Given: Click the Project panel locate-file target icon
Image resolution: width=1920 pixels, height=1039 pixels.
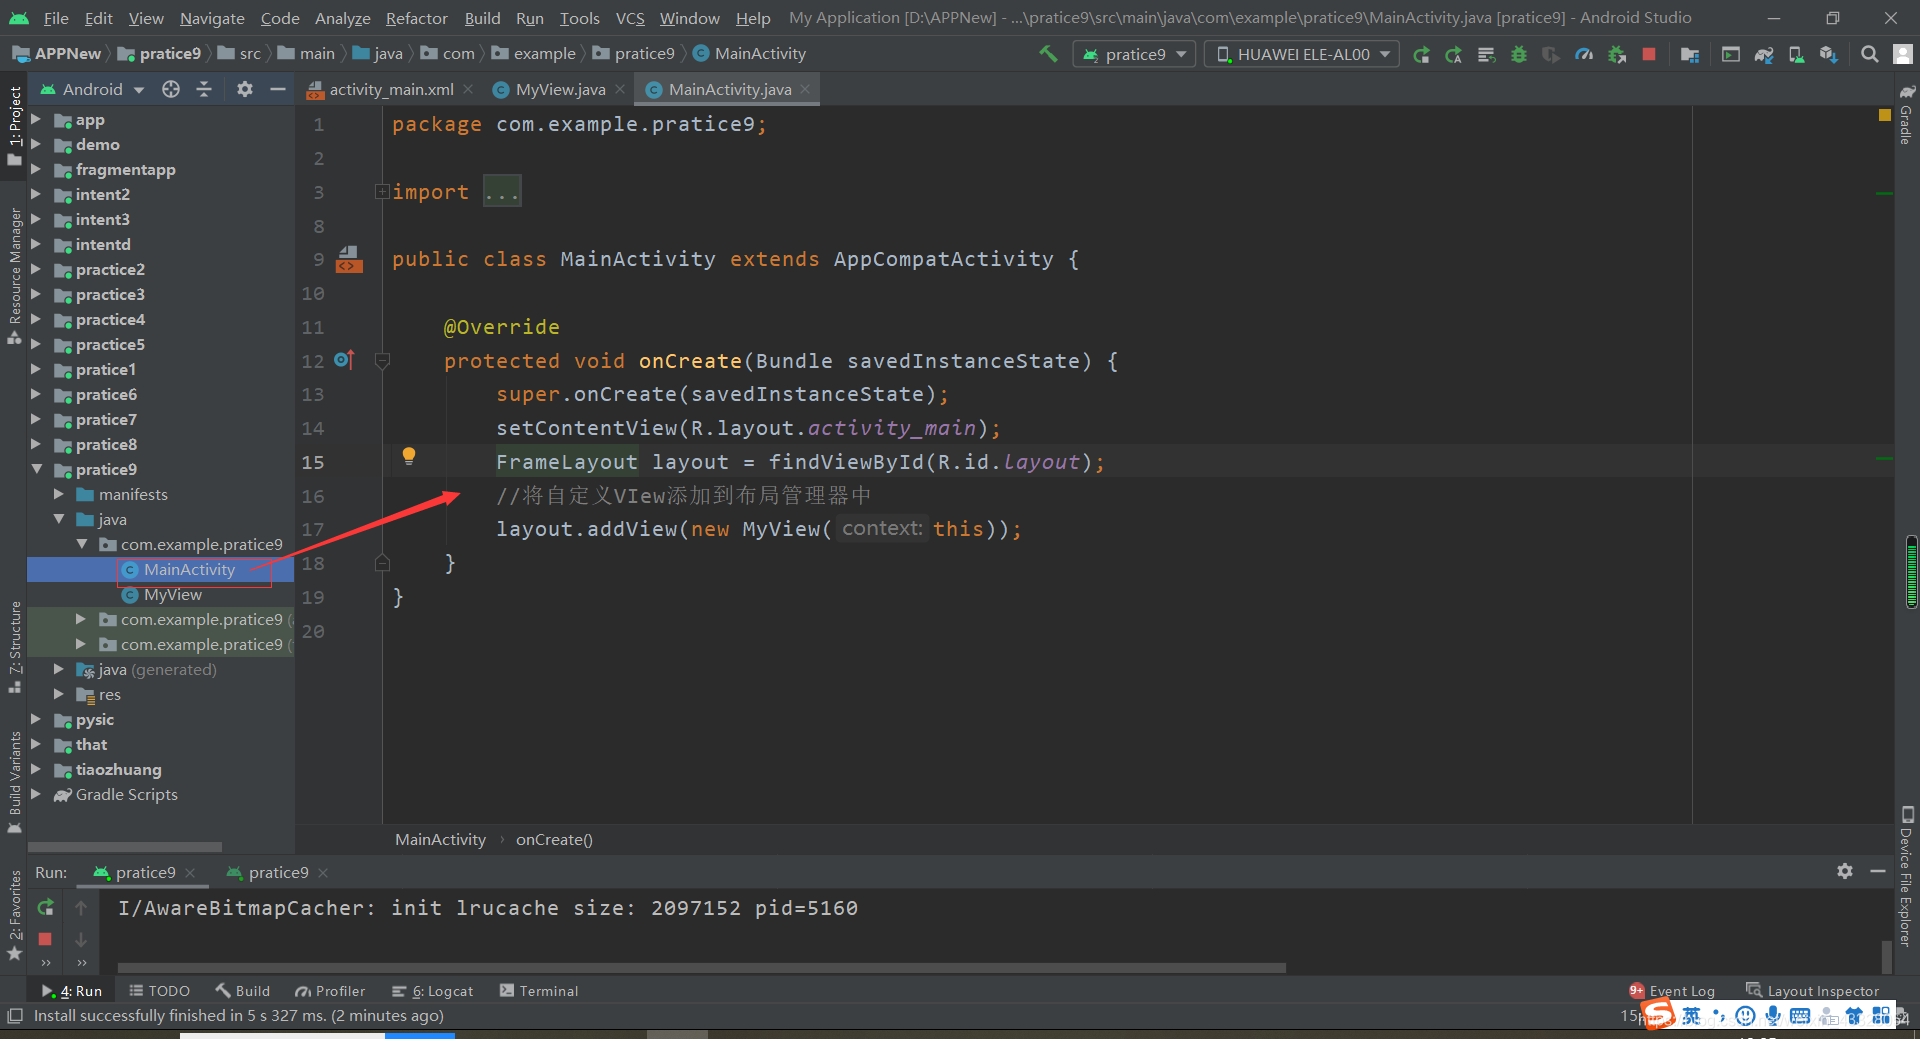Looking at the screenshot, I should pos(171,89).
